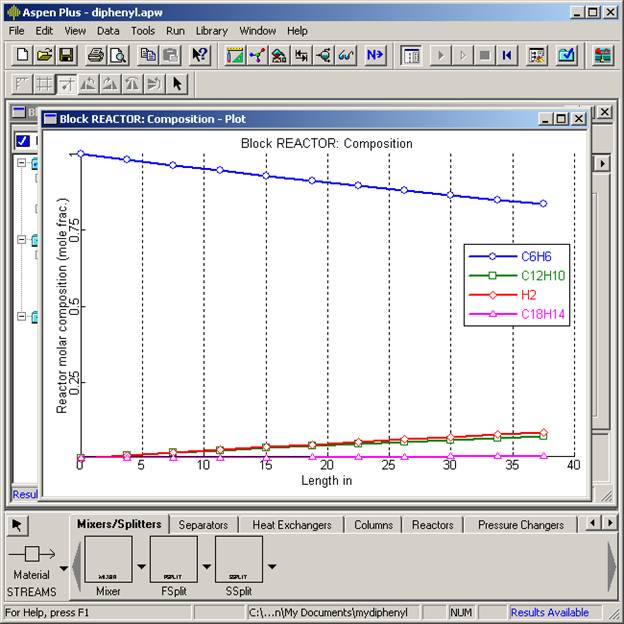624x624 pixels.
Task: Open the Library menu
Action: tap(211, 31)
